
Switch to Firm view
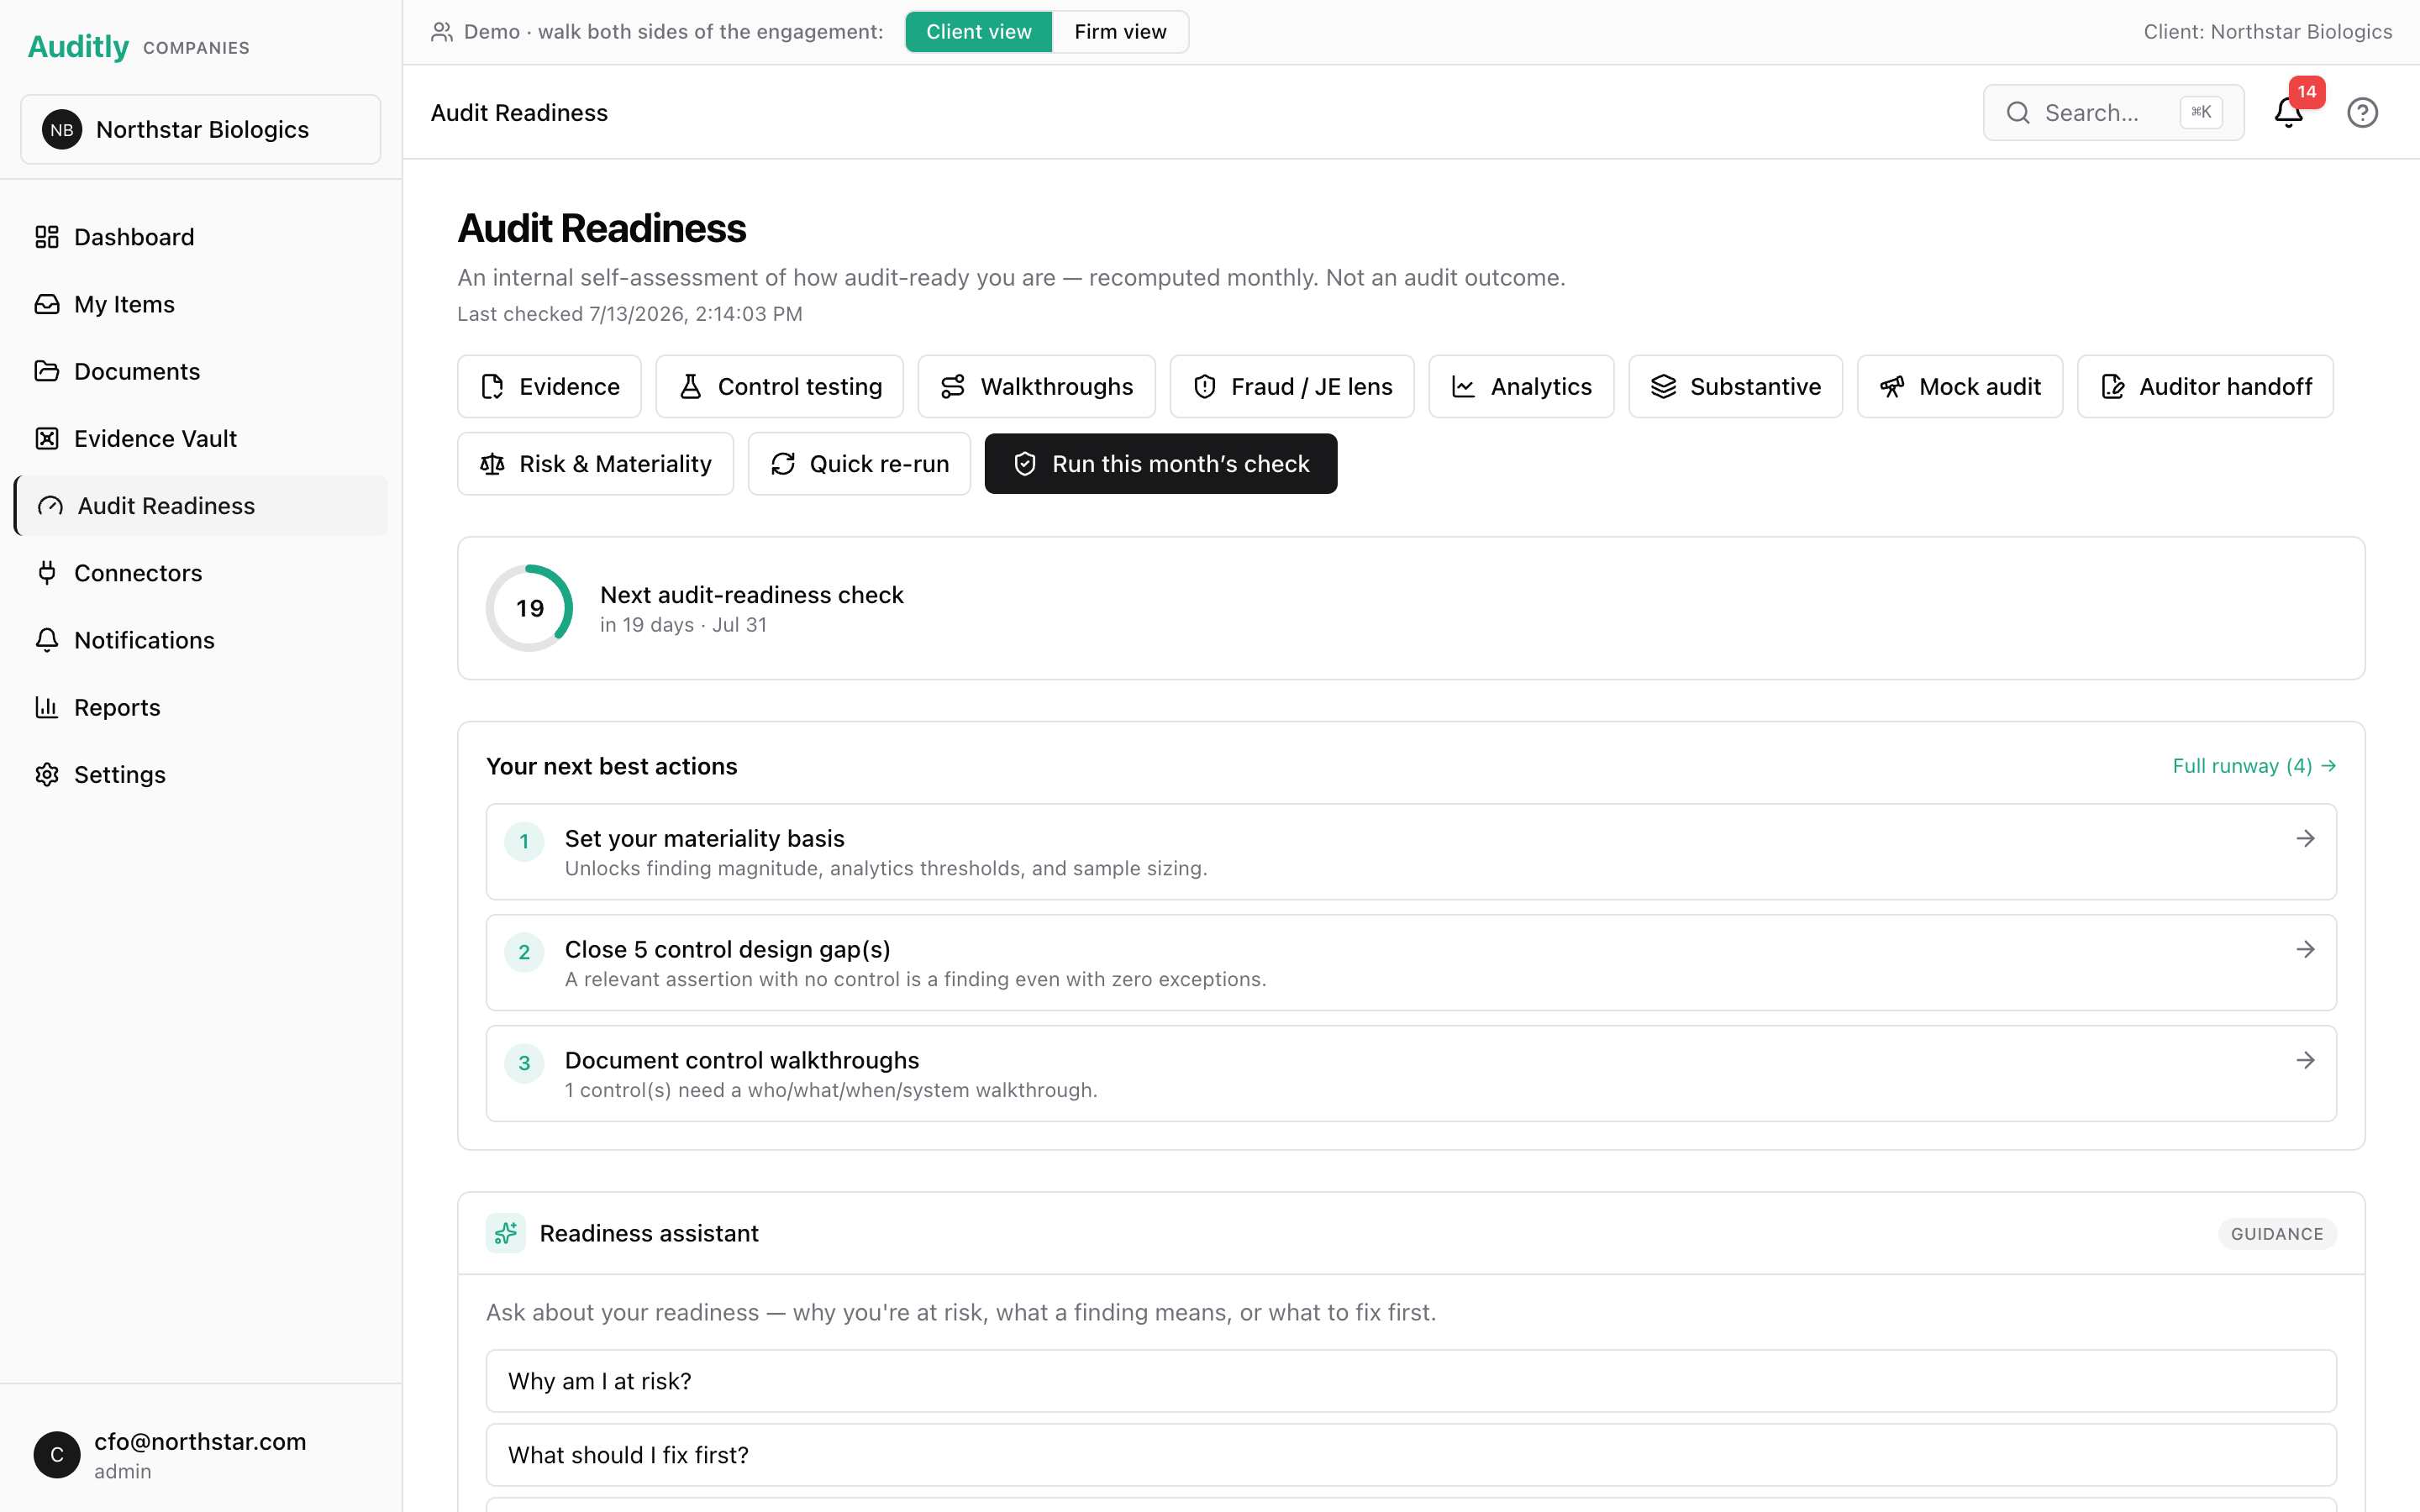[1120, 32]
